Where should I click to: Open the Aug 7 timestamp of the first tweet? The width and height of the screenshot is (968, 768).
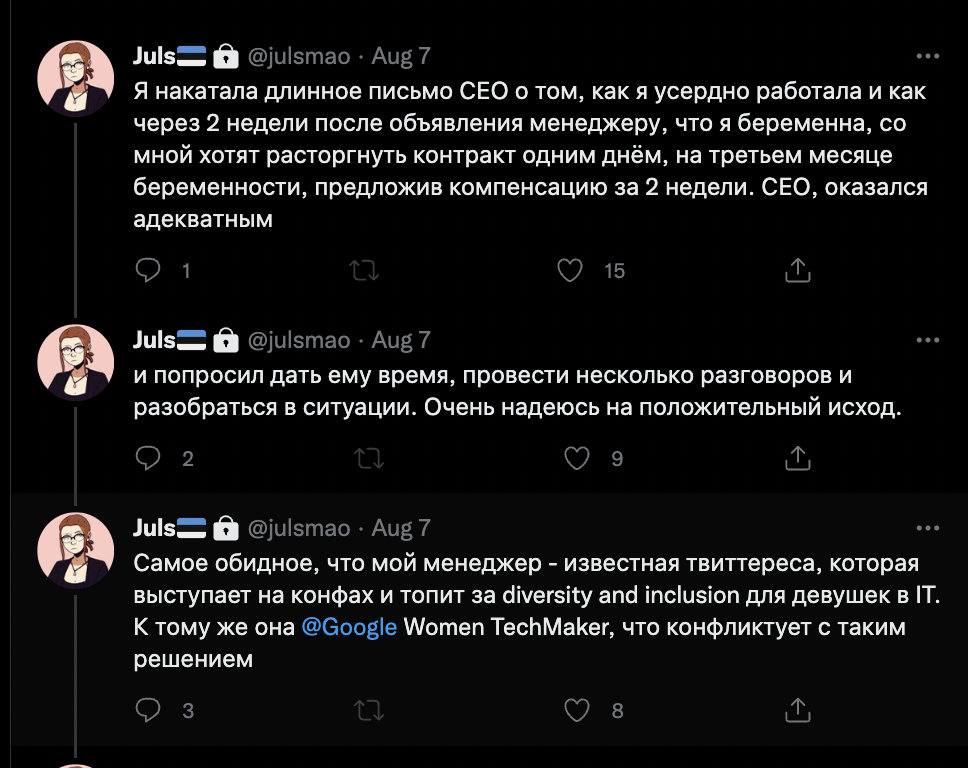tap(400, 57)
